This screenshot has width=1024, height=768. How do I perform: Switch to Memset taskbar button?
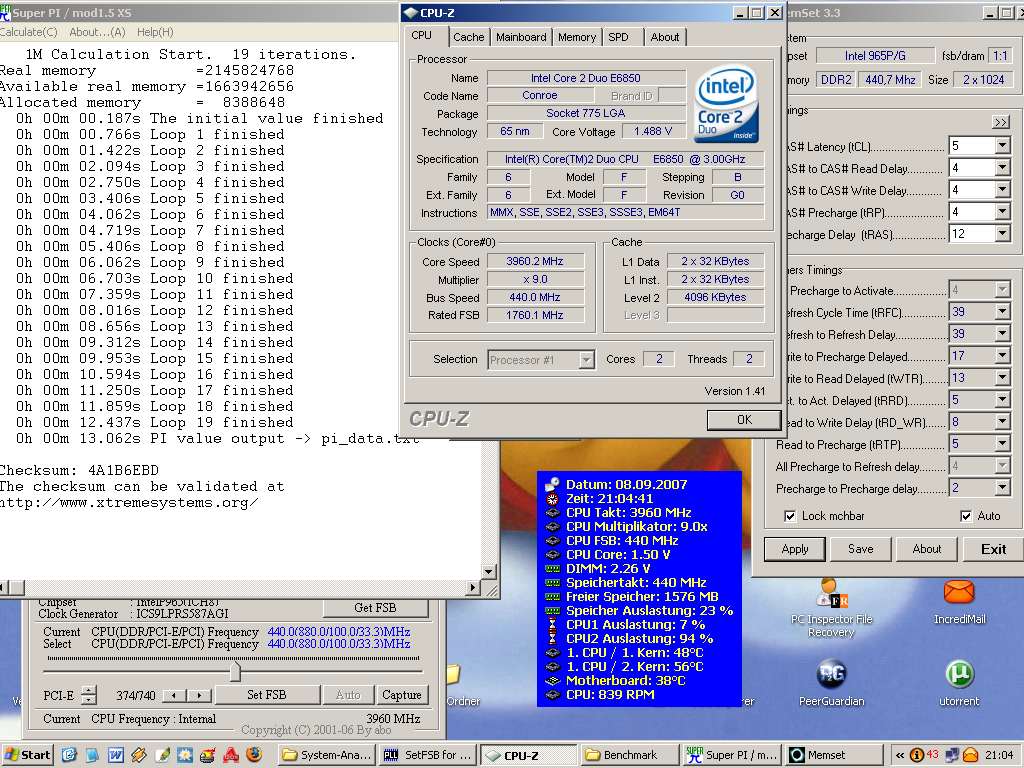coord(833,755)
